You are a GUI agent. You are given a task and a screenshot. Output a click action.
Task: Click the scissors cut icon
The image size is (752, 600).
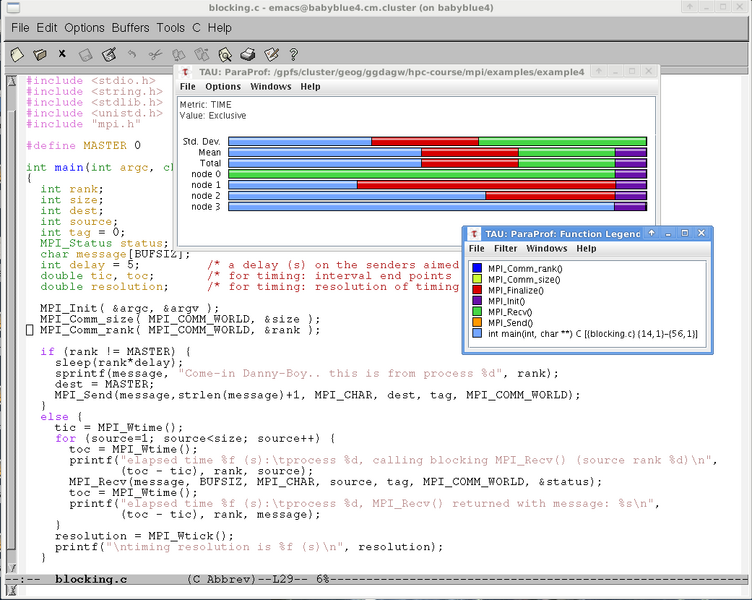pyautogui.click(x=155, y=54)
